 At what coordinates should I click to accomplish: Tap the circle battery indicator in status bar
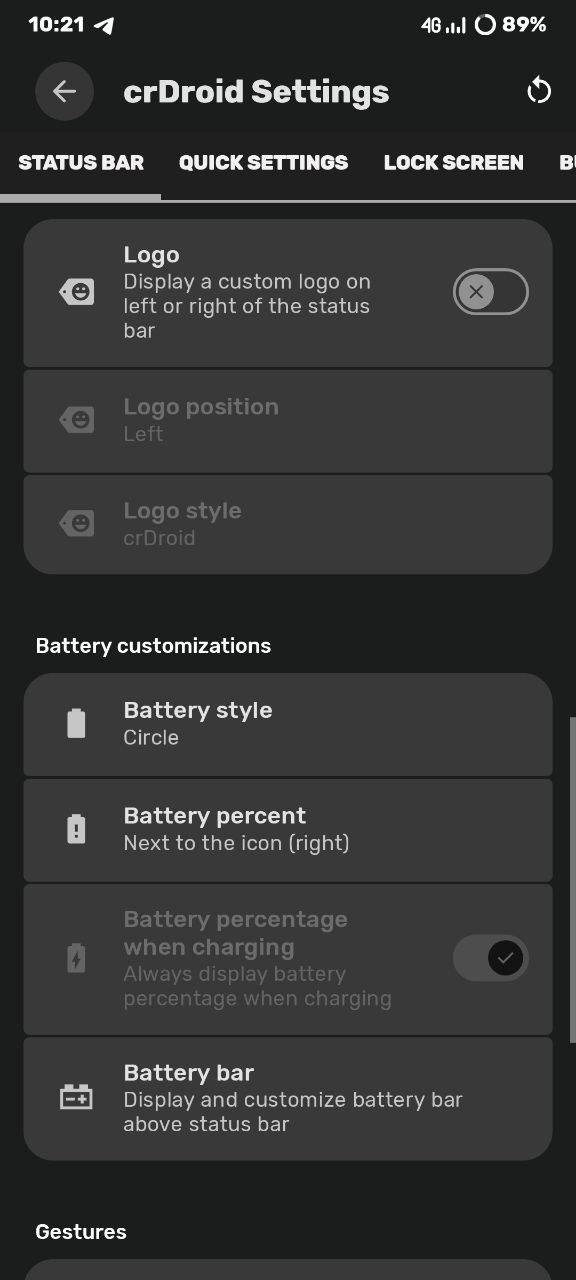[485, 25]
